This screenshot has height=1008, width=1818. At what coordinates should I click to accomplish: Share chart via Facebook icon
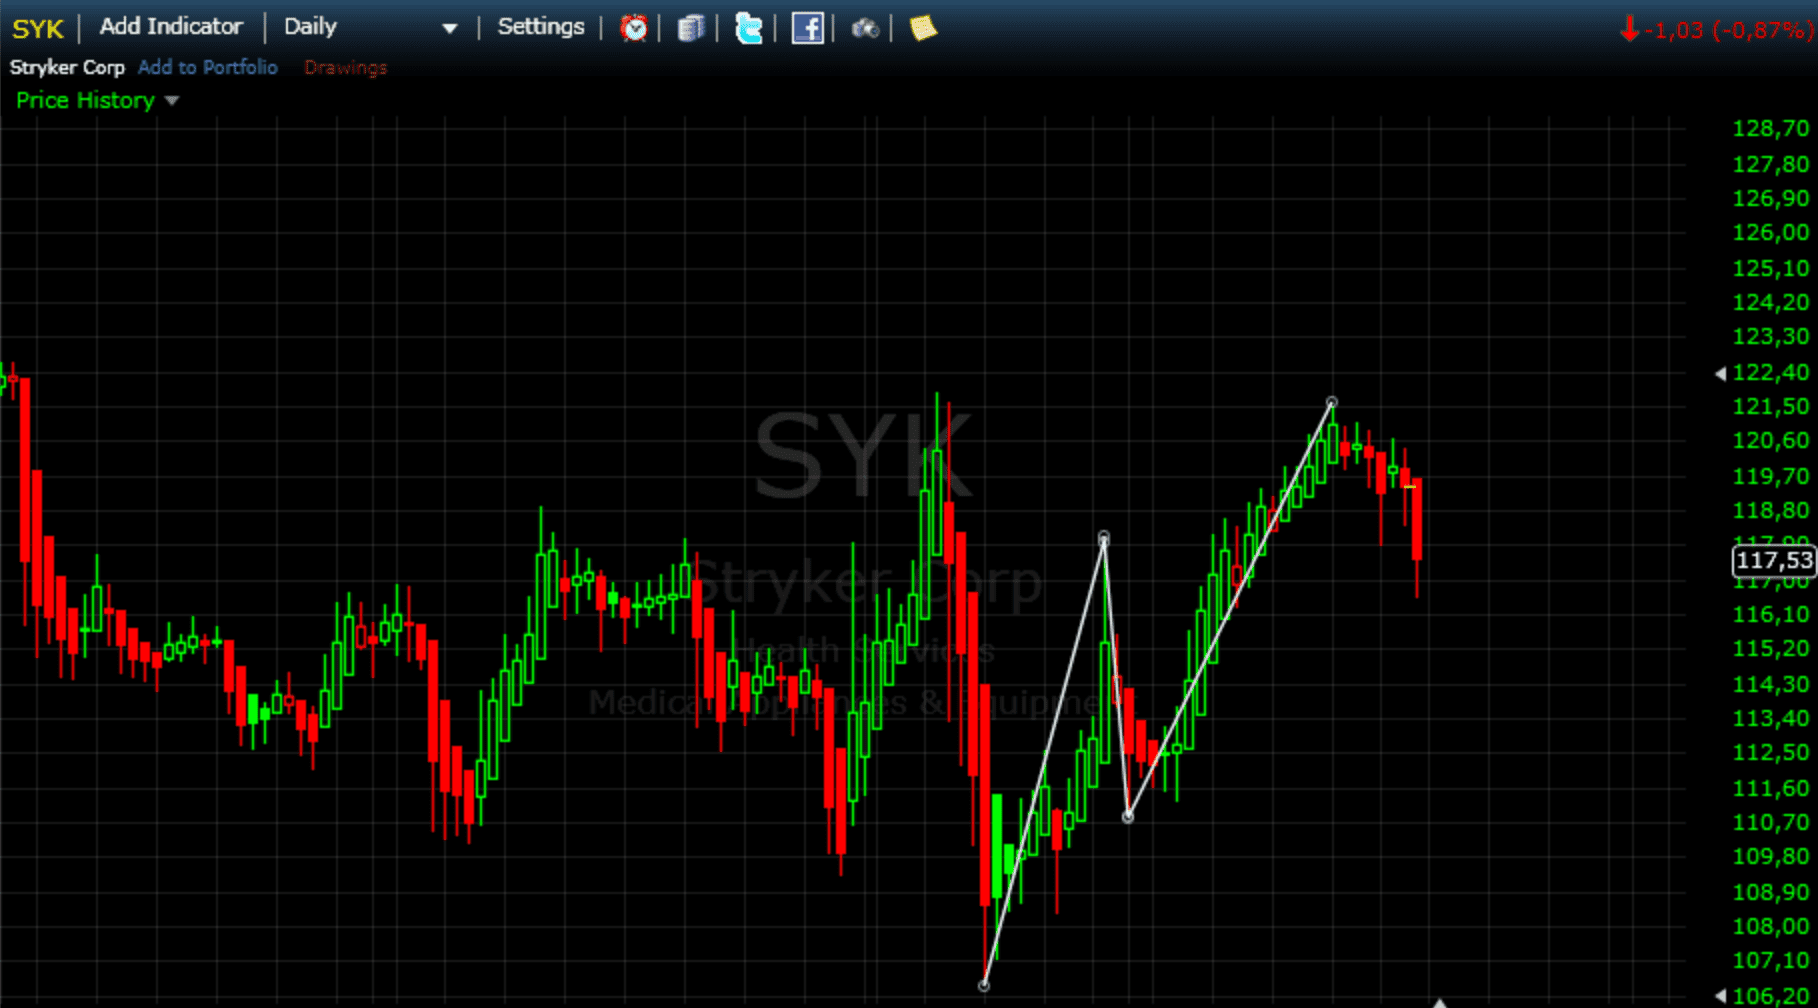[x=807, y=28]
